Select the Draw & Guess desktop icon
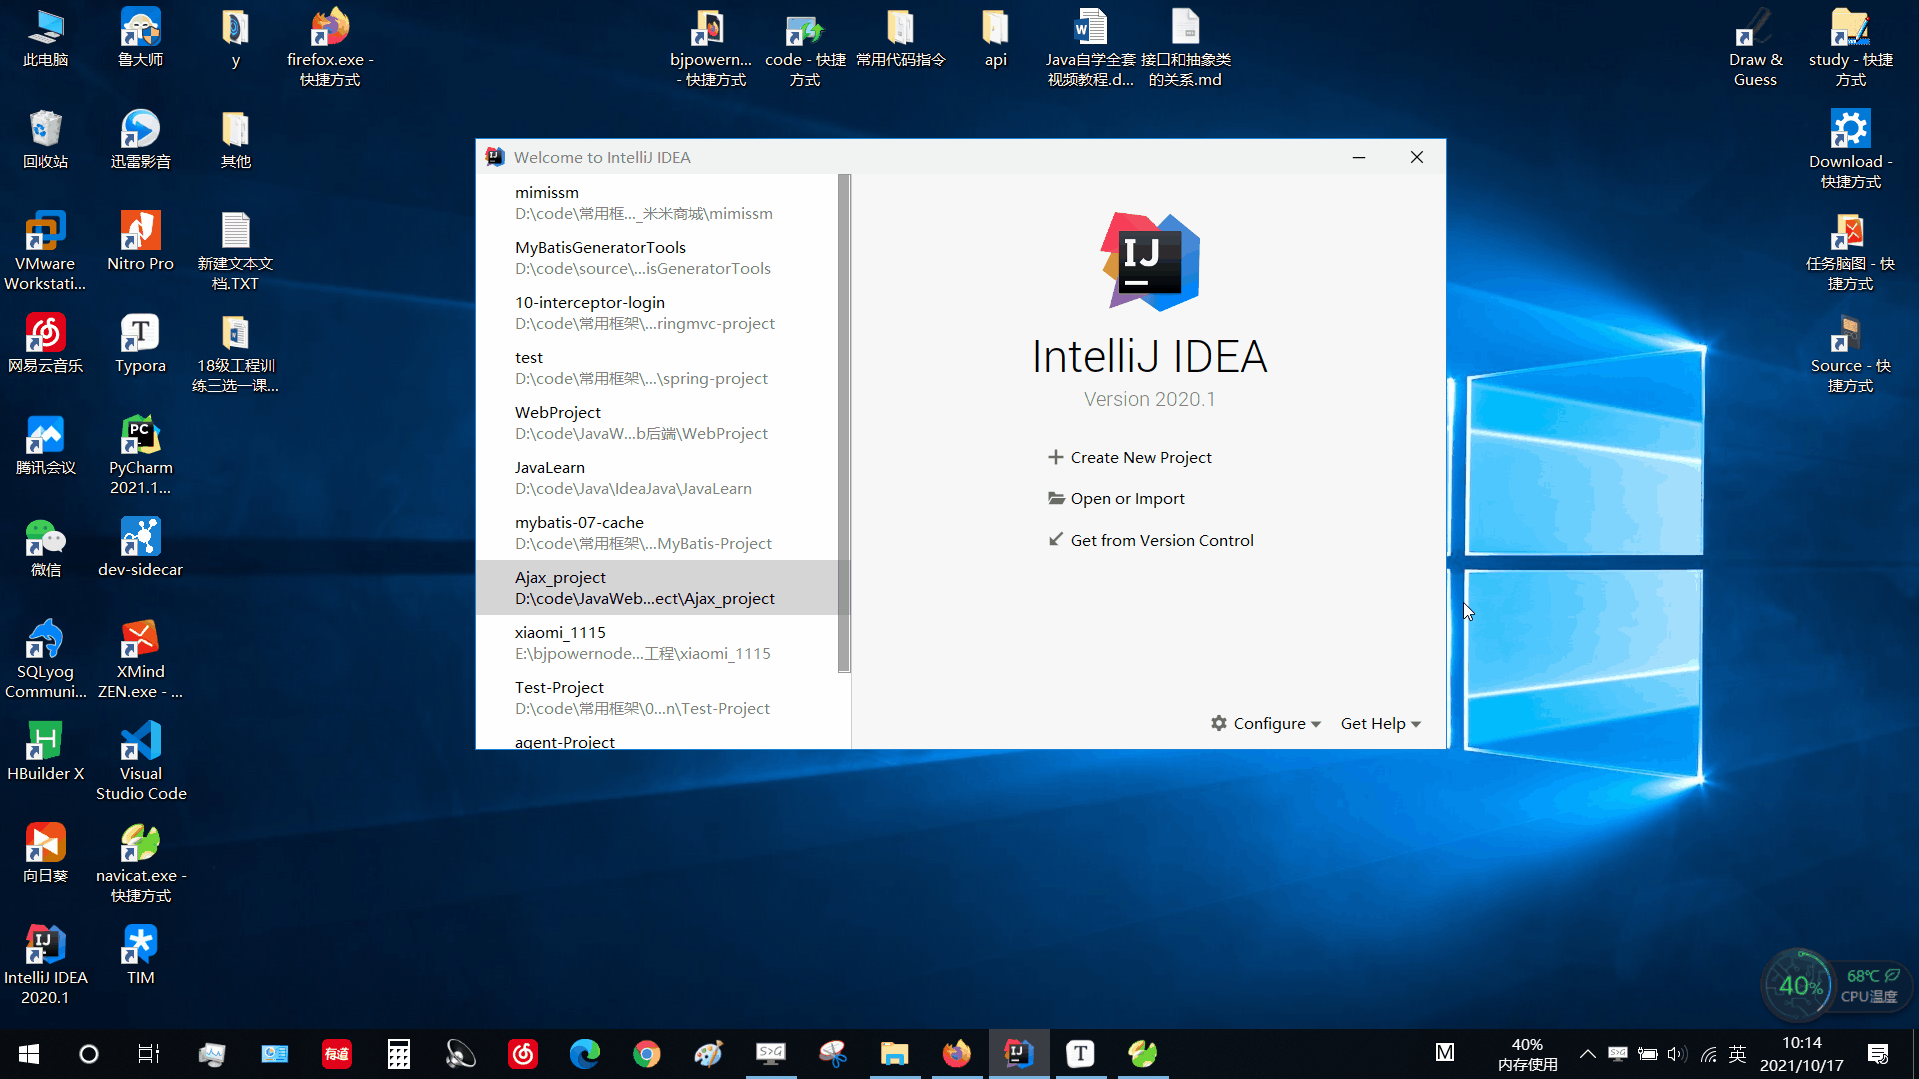The image size is (1919, 1079). (1755, 48)
